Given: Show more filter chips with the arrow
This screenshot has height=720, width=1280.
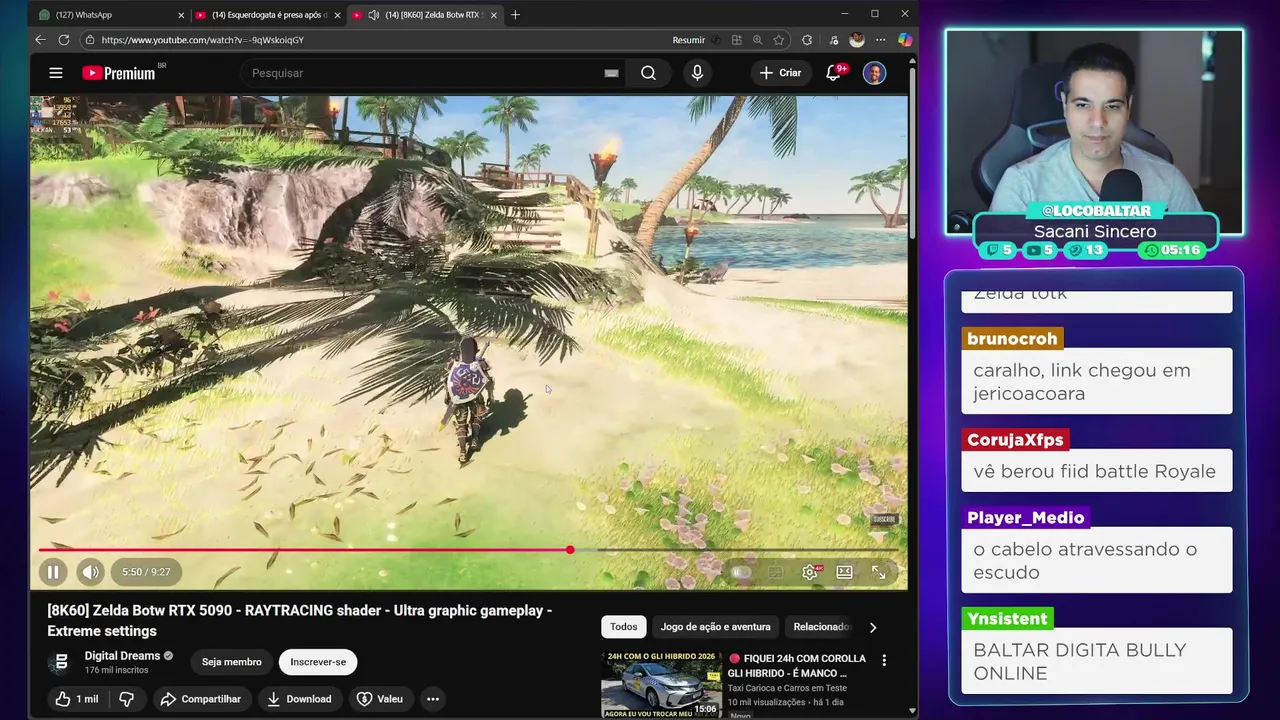Looking at the screenshot, I should (873, 627).
